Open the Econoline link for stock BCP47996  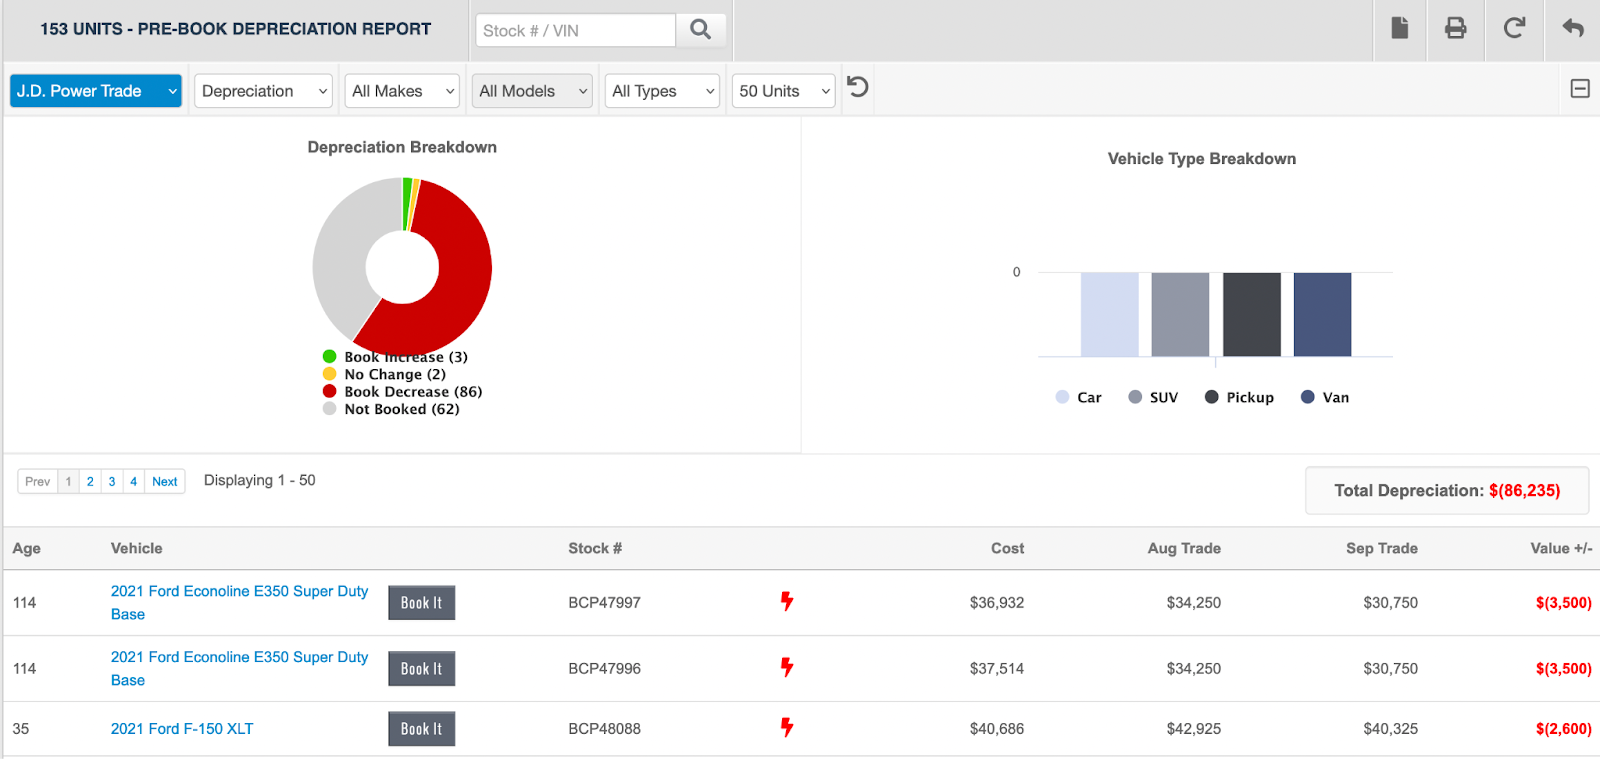[239, 668]
